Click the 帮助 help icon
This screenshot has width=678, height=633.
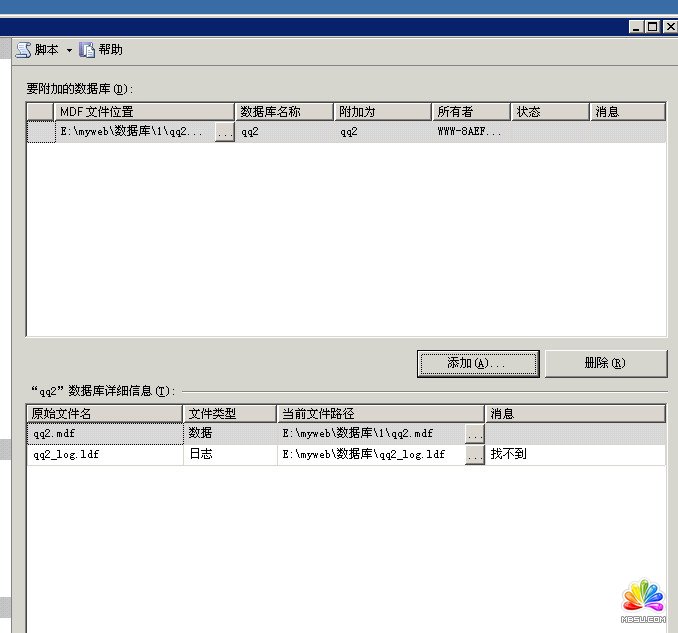click(x=87, y=50)
